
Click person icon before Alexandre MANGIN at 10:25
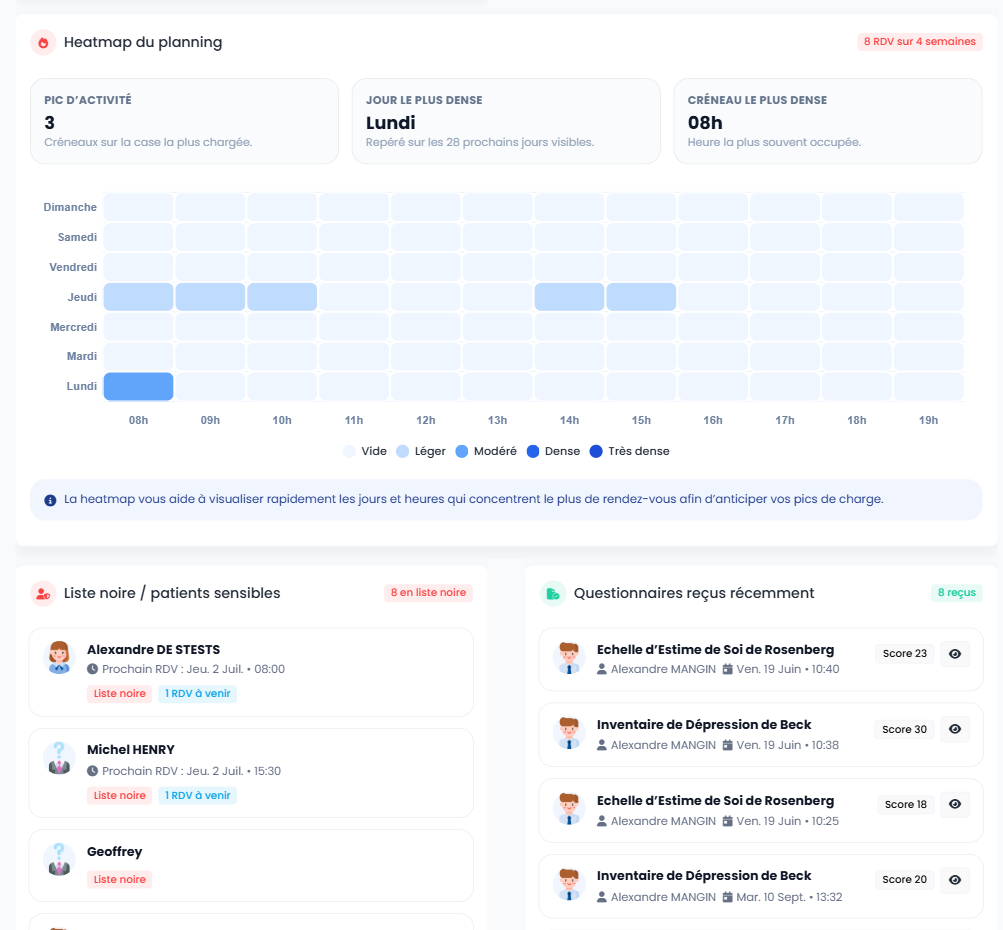click(x=602, y=821)
